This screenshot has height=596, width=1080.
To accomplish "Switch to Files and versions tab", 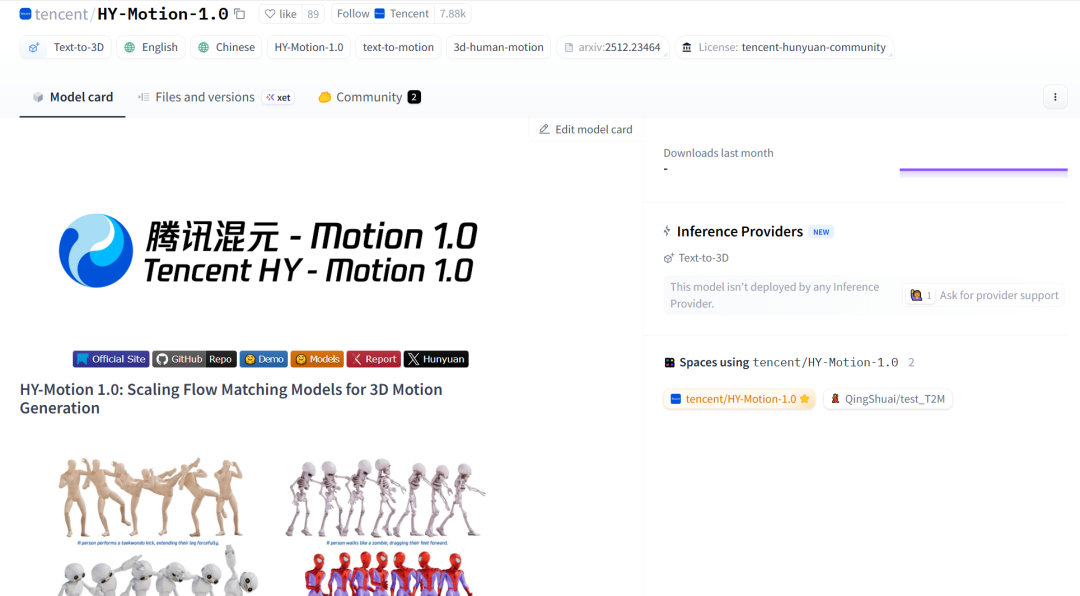I will 205,97.
